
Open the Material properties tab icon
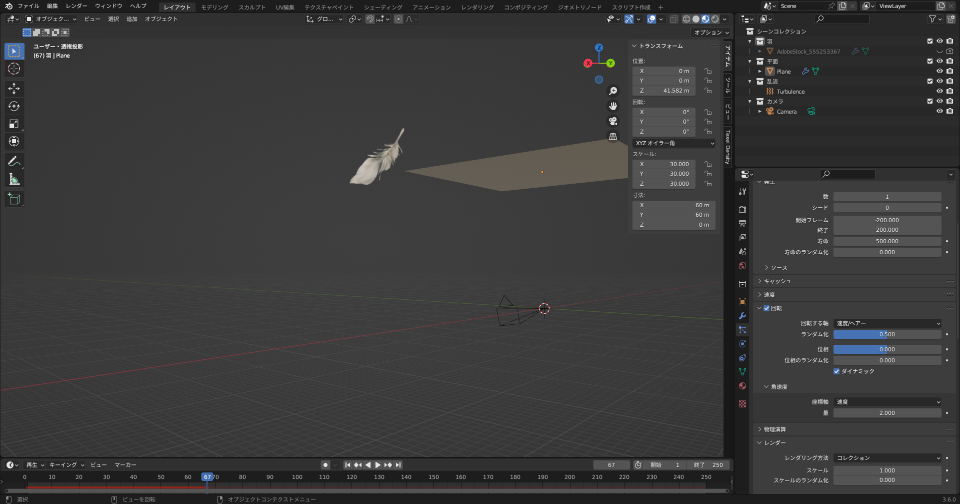click(743, 386)
